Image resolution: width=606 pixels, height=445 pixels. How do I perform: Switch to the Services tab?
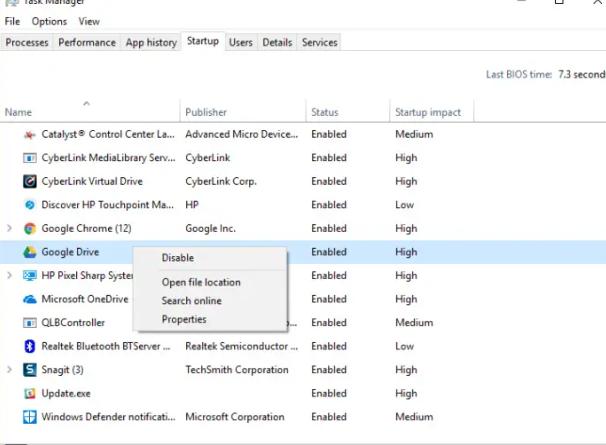click(x=320, y=42)
